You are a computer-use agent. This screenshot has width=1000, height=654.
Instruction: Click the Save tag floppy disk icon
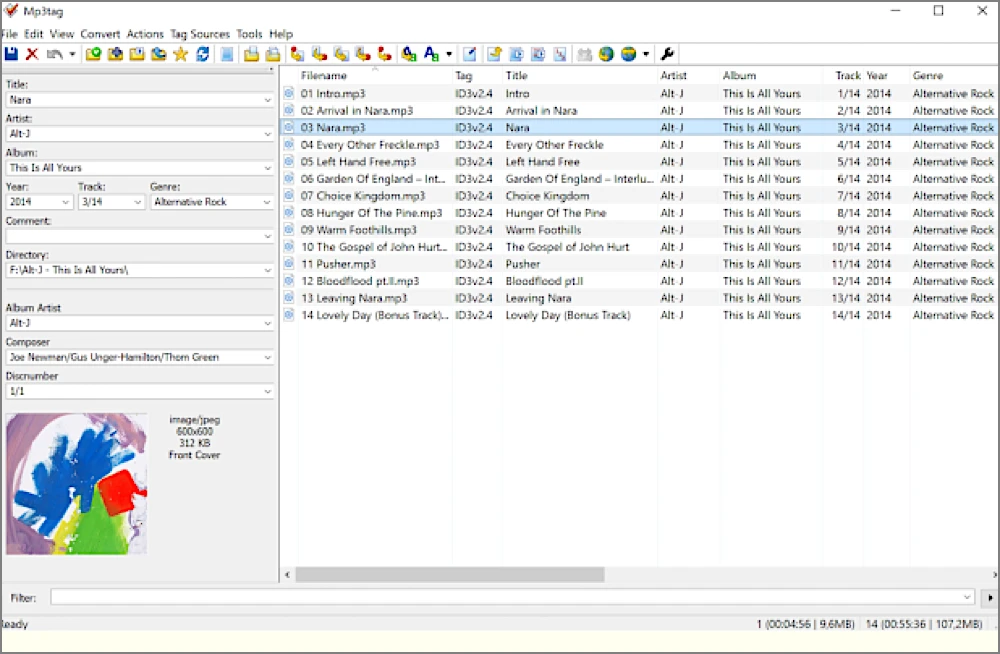(x=11, y=54)
